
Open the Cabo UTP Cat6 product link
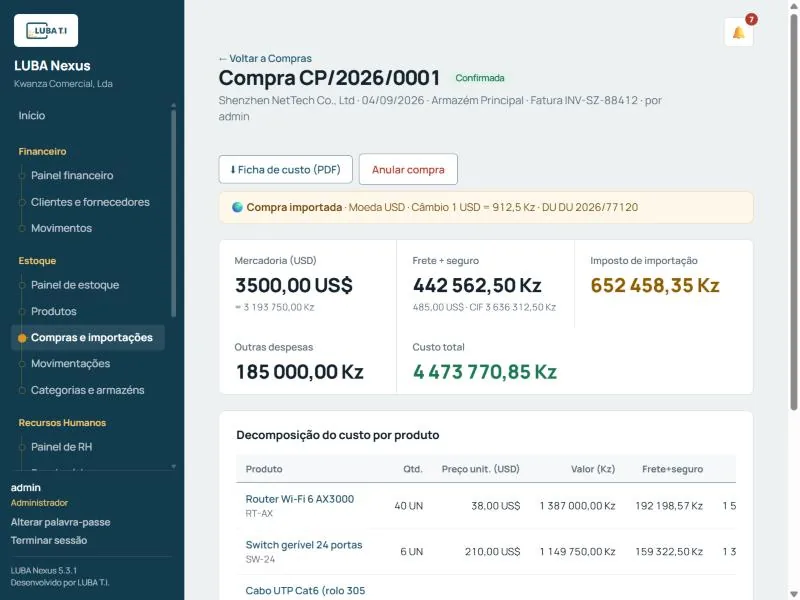305,591
